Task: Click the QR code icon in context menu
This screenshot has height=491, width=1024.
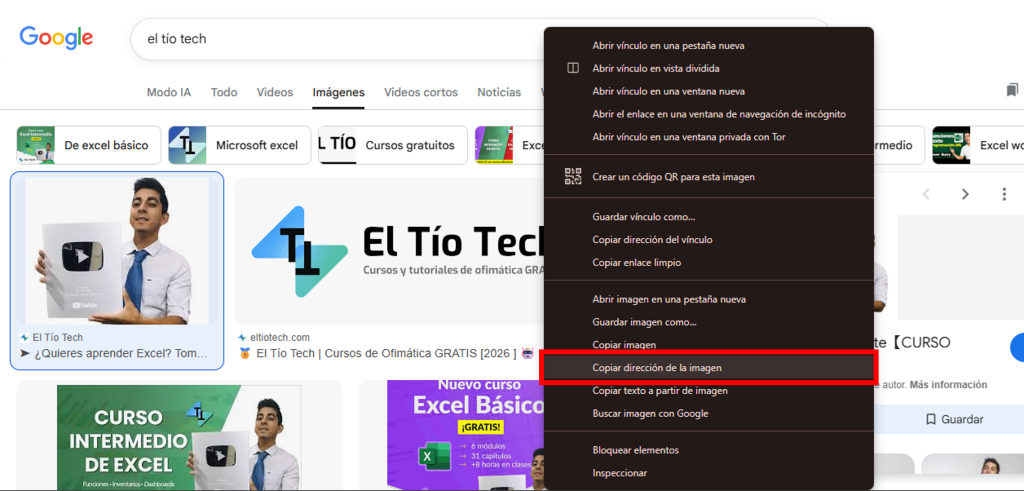Action: 573,177
